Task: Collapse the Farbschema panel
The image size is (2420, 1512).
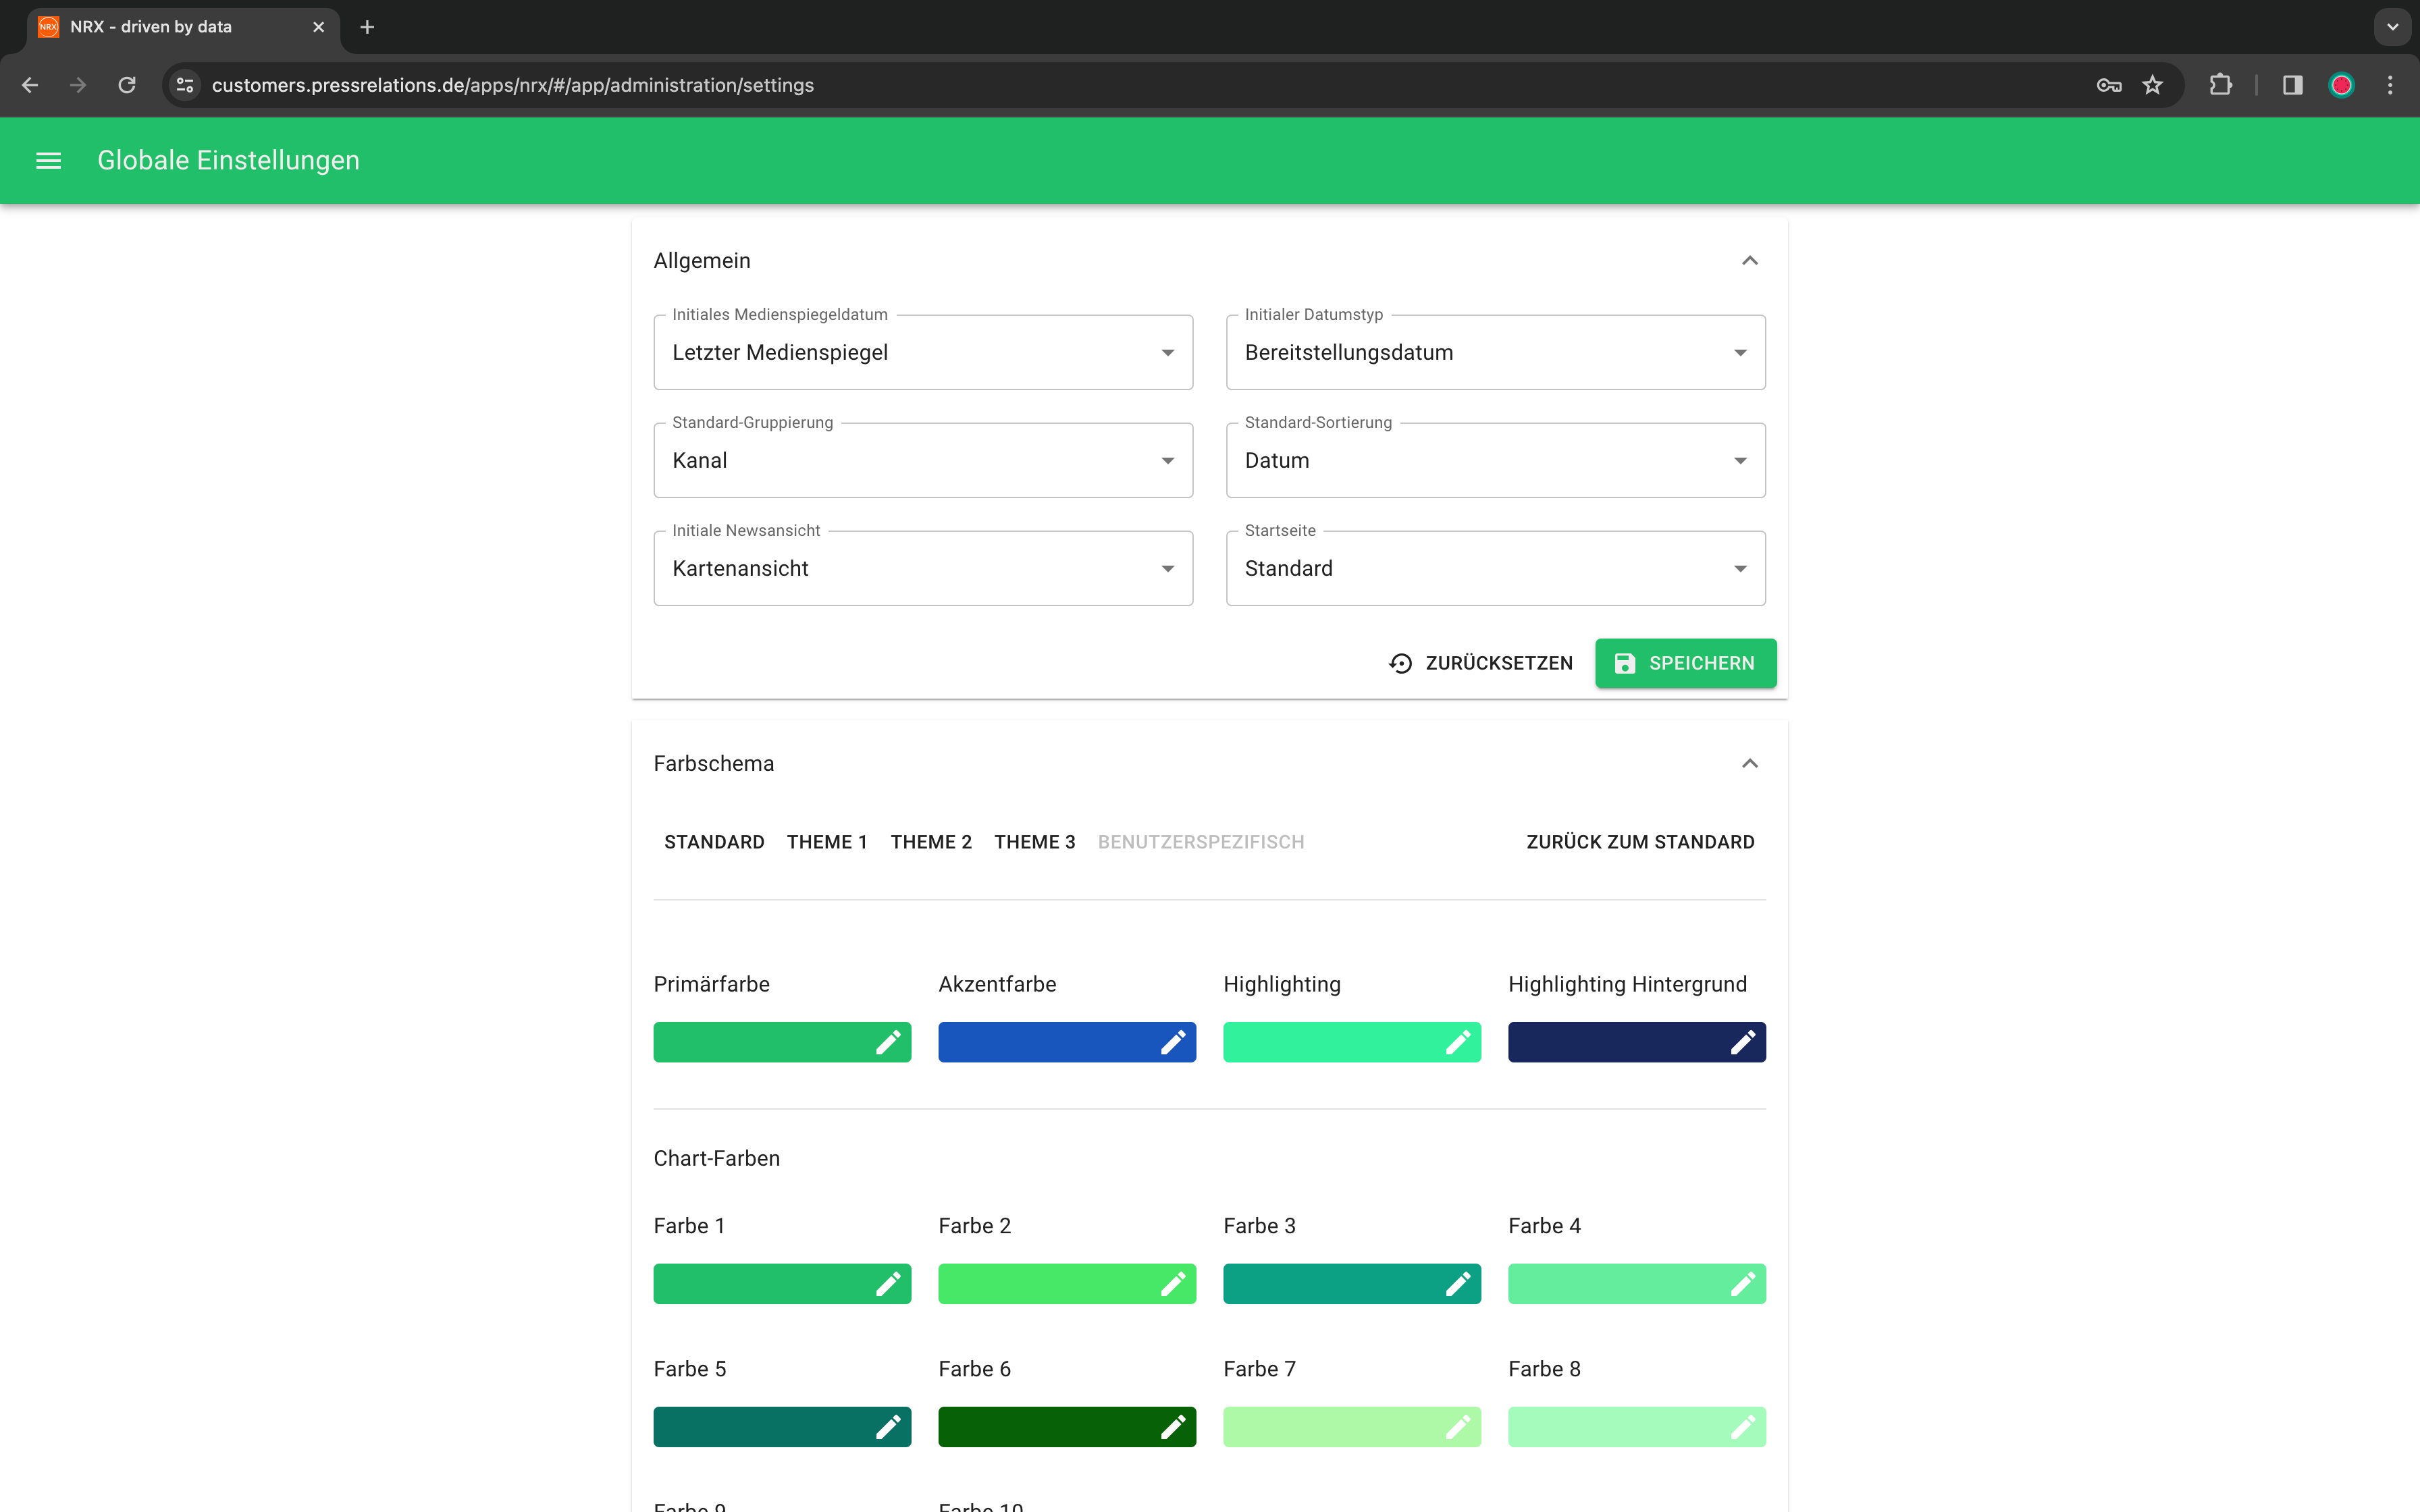Action: tap(1749, 764)
